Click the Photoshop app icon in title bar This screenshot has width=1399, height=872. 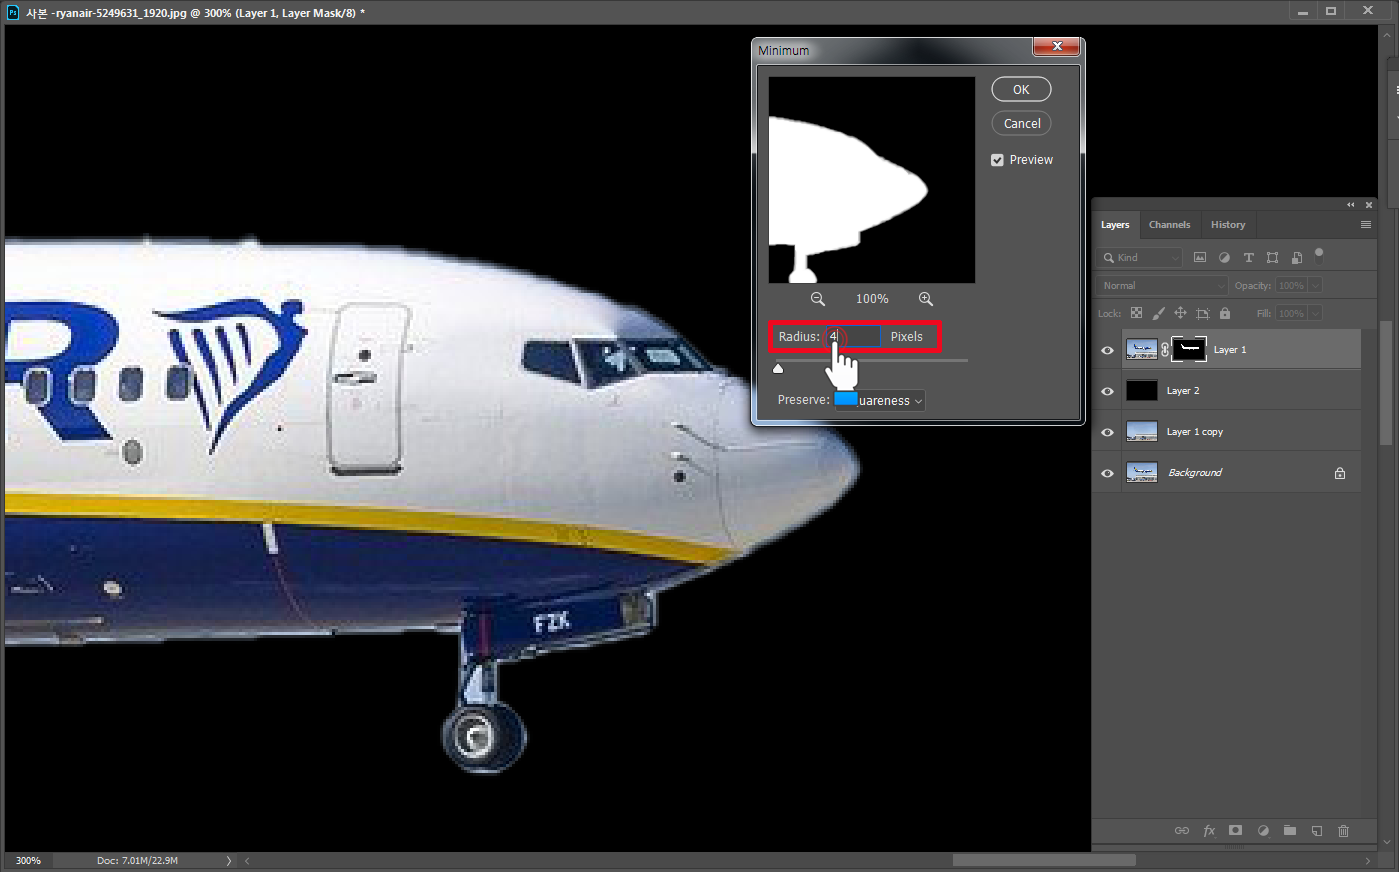(x=13, y=13)
